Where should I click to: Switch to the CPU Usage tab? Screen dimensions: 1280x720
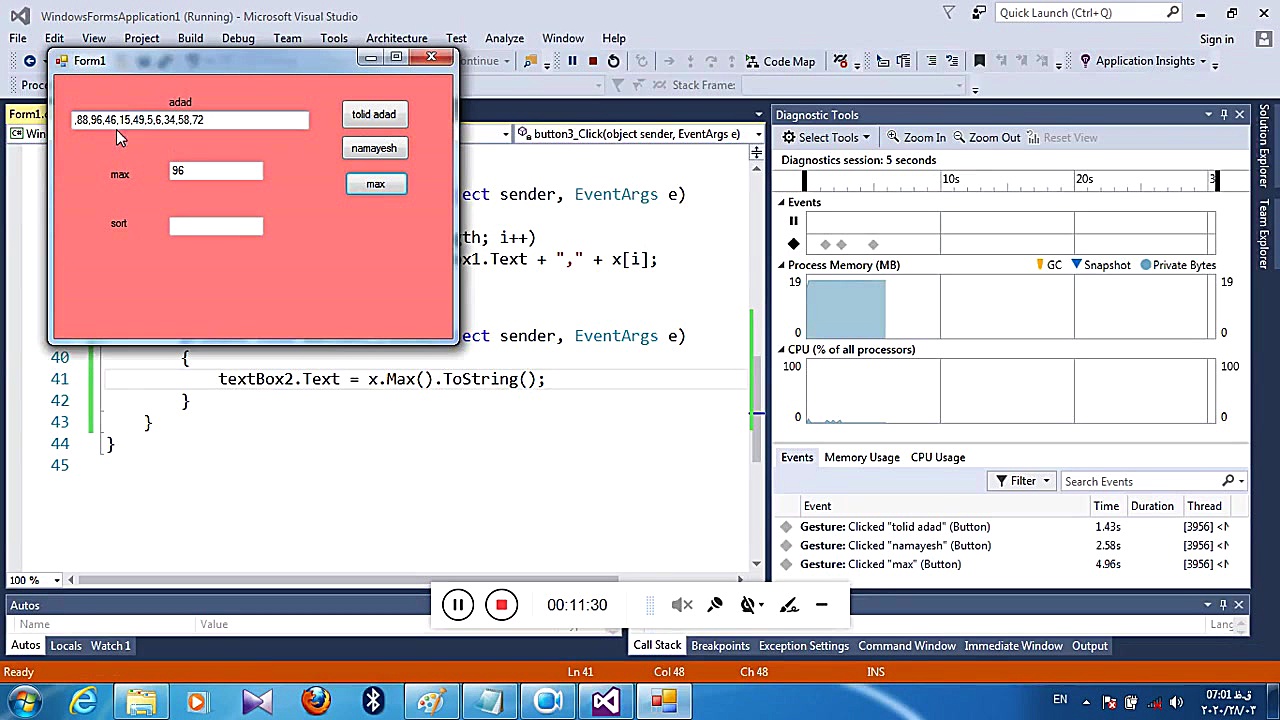tap(938, 458)
